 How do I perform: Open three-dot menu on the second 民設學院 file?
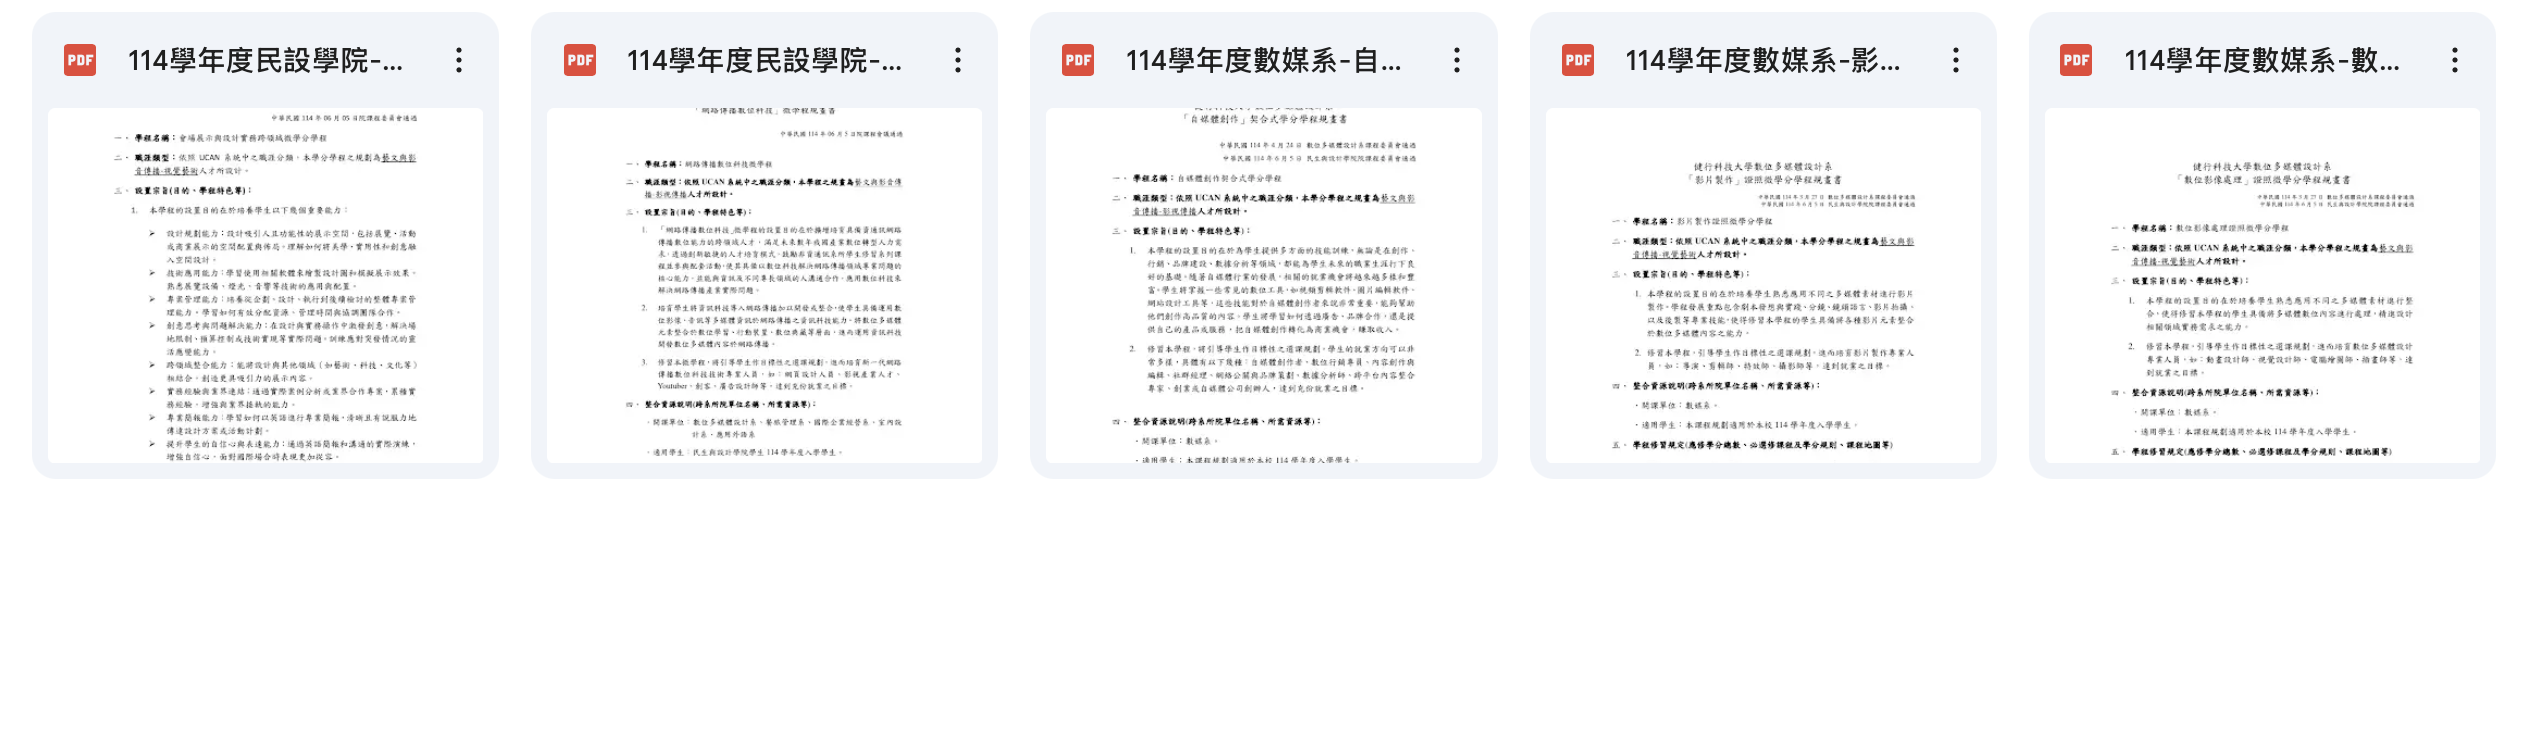(958, 61)
